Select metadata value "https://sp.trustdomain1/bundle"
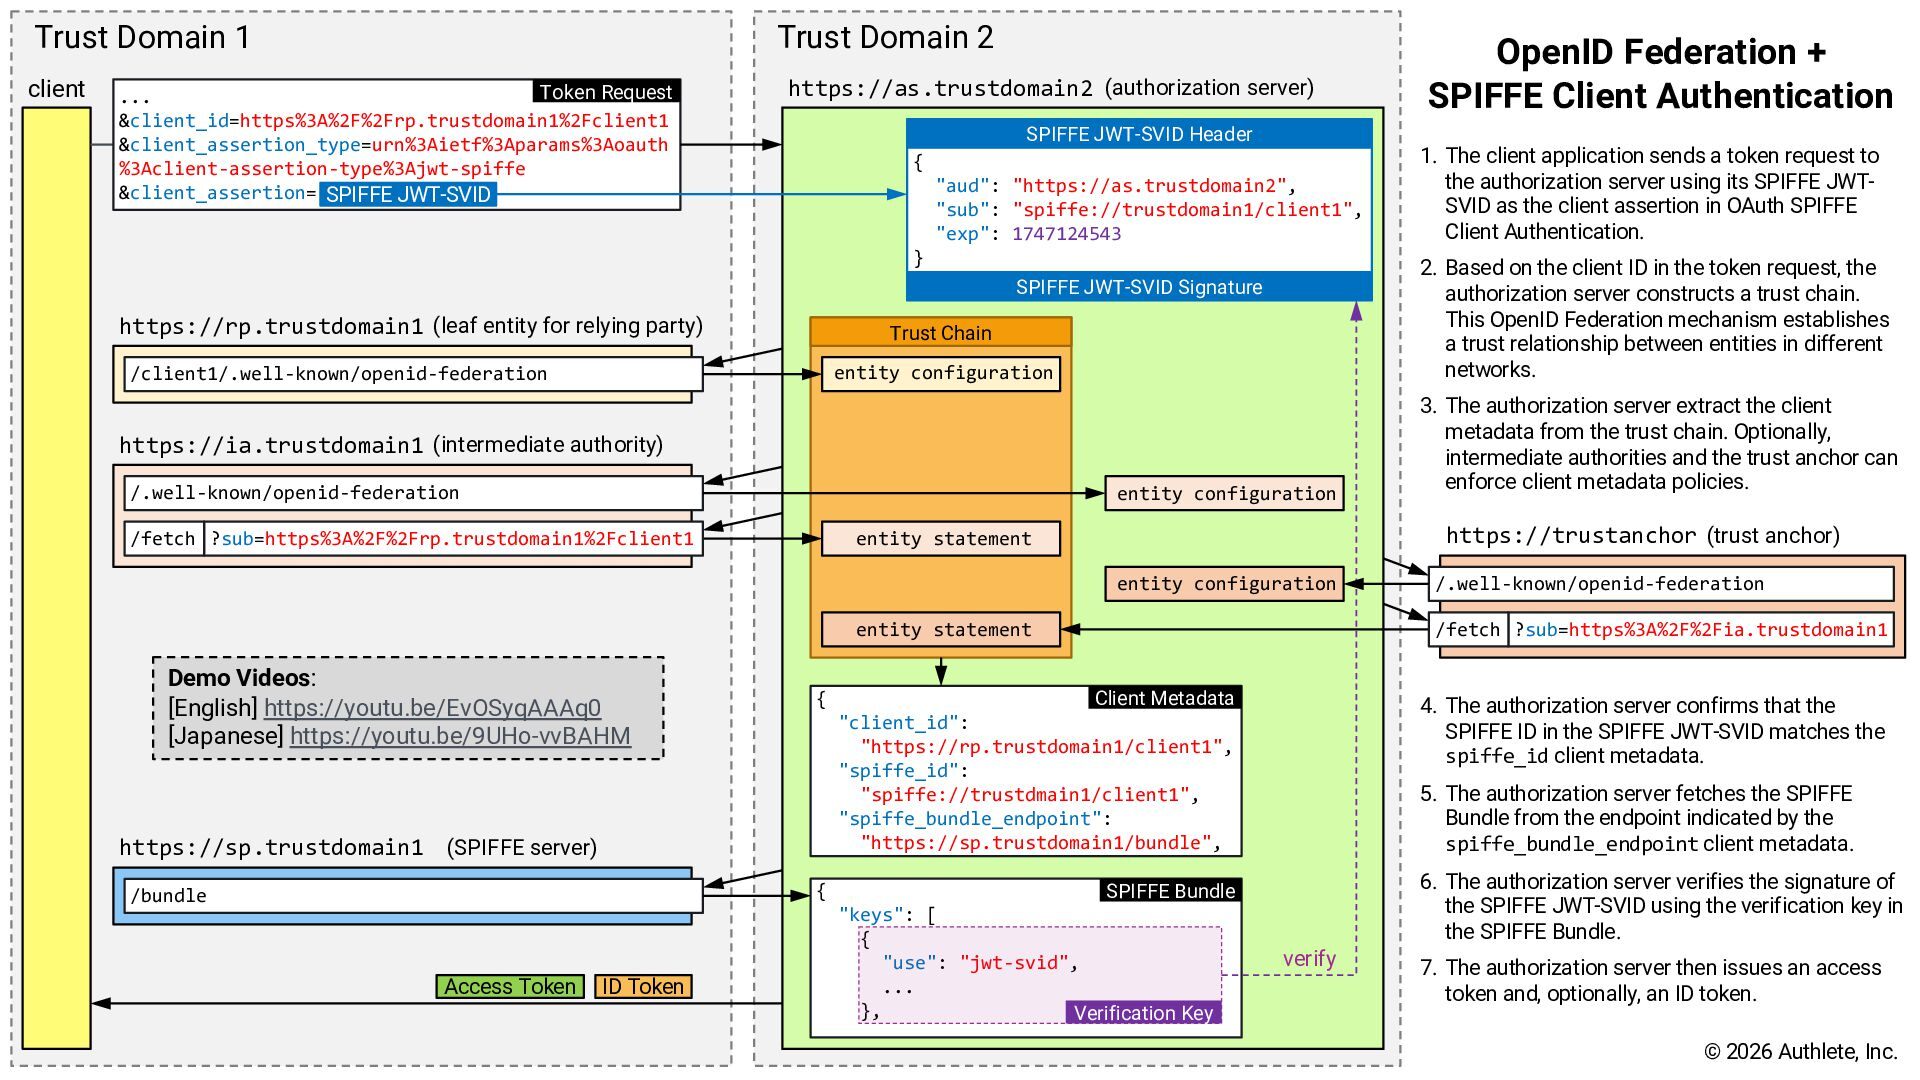Image resolution: width=1920 pixels, height=1080 pixels. coord(1035,843)
